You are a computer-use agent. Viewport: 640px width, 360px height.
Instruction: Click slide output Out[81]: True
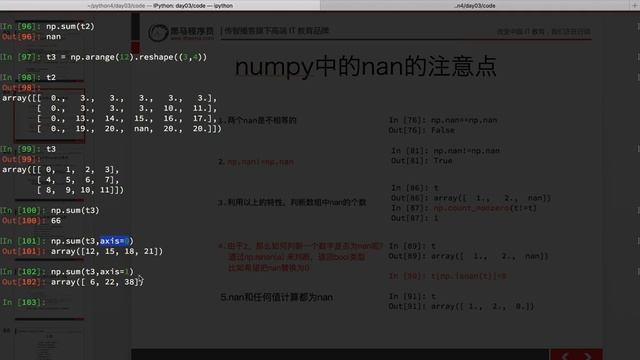point(422,161)
